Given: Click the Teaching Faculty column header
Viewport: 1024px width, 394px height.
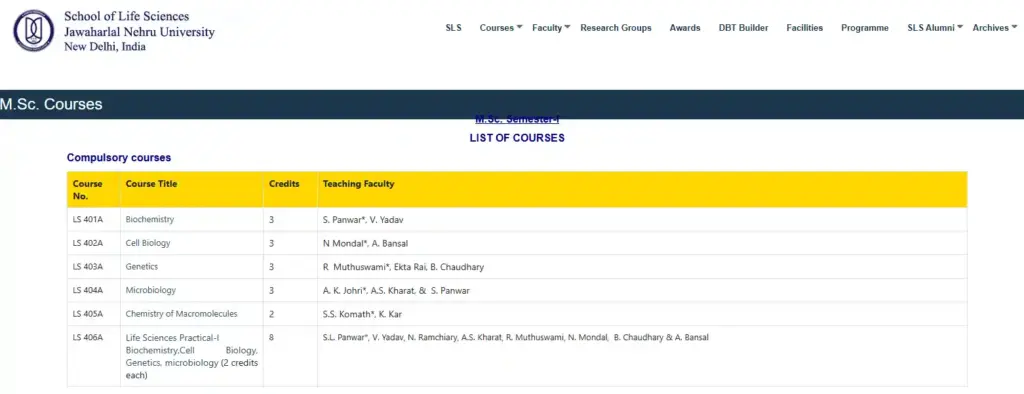Looking at the screenshot, I should pyautogui.click(x=359, y=184).
